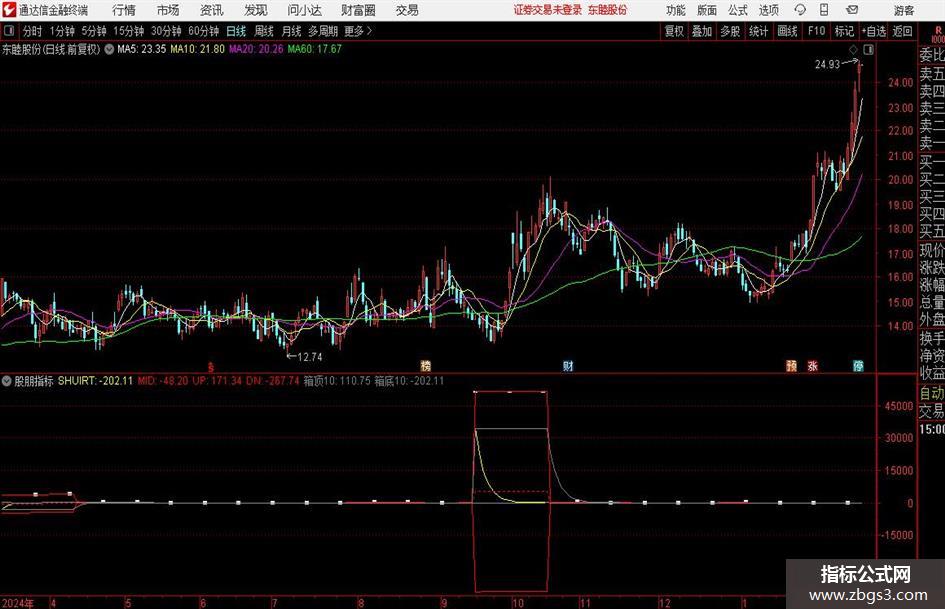Click the 涨 marker icon on chart

[x=812, y=366]
